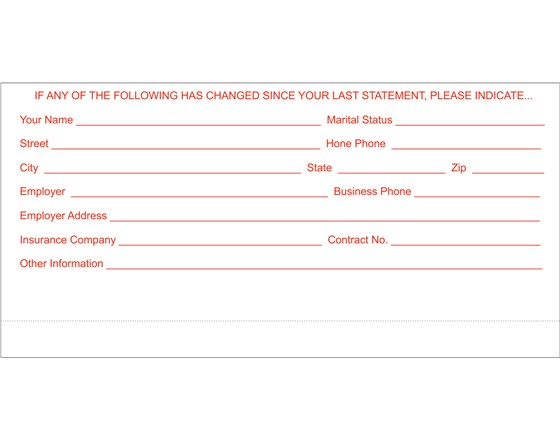
Task: Click the Other Information blank line
Action: tap(324, 269)
